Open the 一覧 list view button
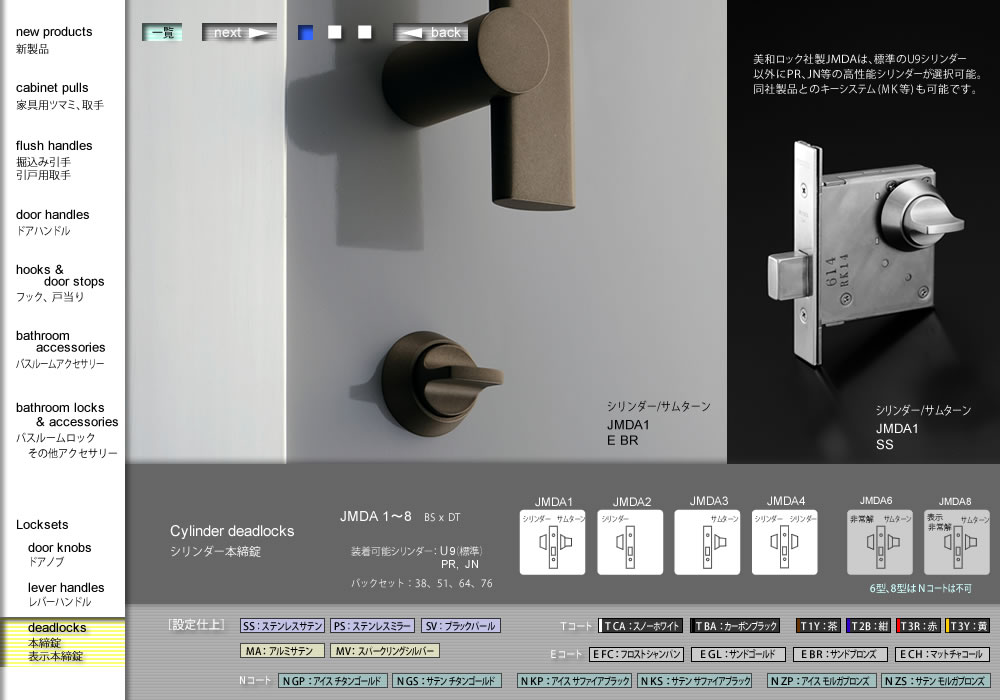The width and height of the screenshot is (1000, 700). [162, 32]
